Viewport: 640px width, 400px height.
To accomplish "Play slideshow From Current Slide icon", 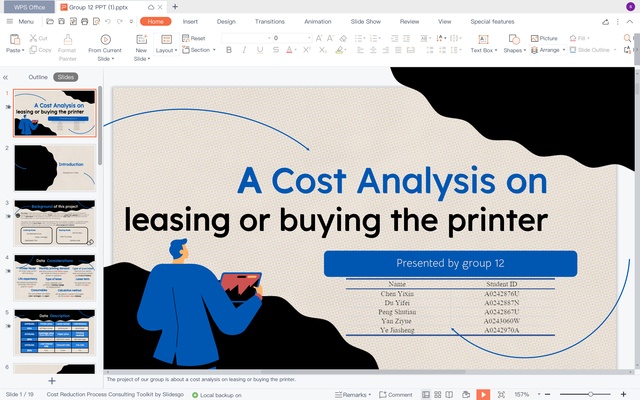I will click(105, 39).
